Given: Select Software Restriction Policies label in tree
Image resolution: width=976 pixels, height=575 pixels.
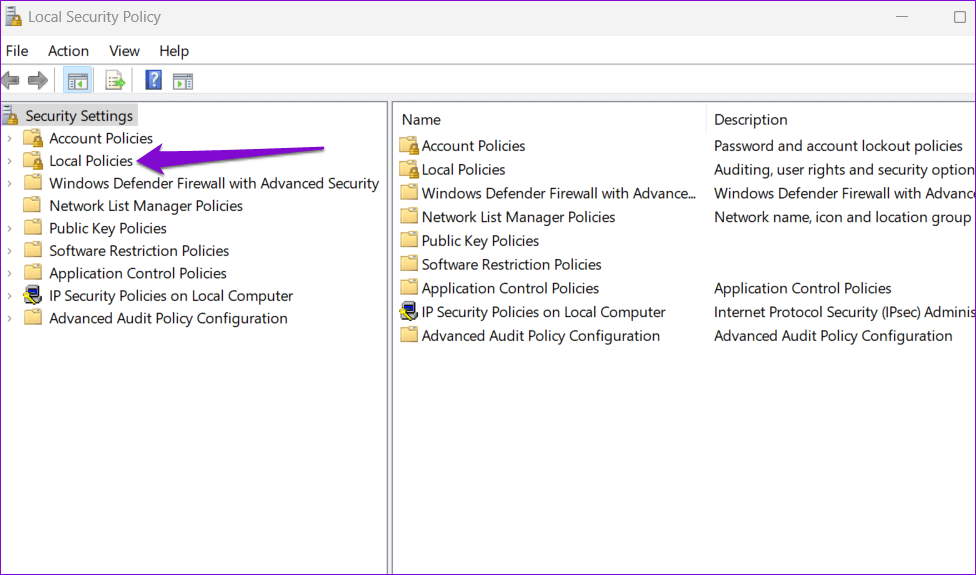Looking at the screenshot, I should point(139,251).
